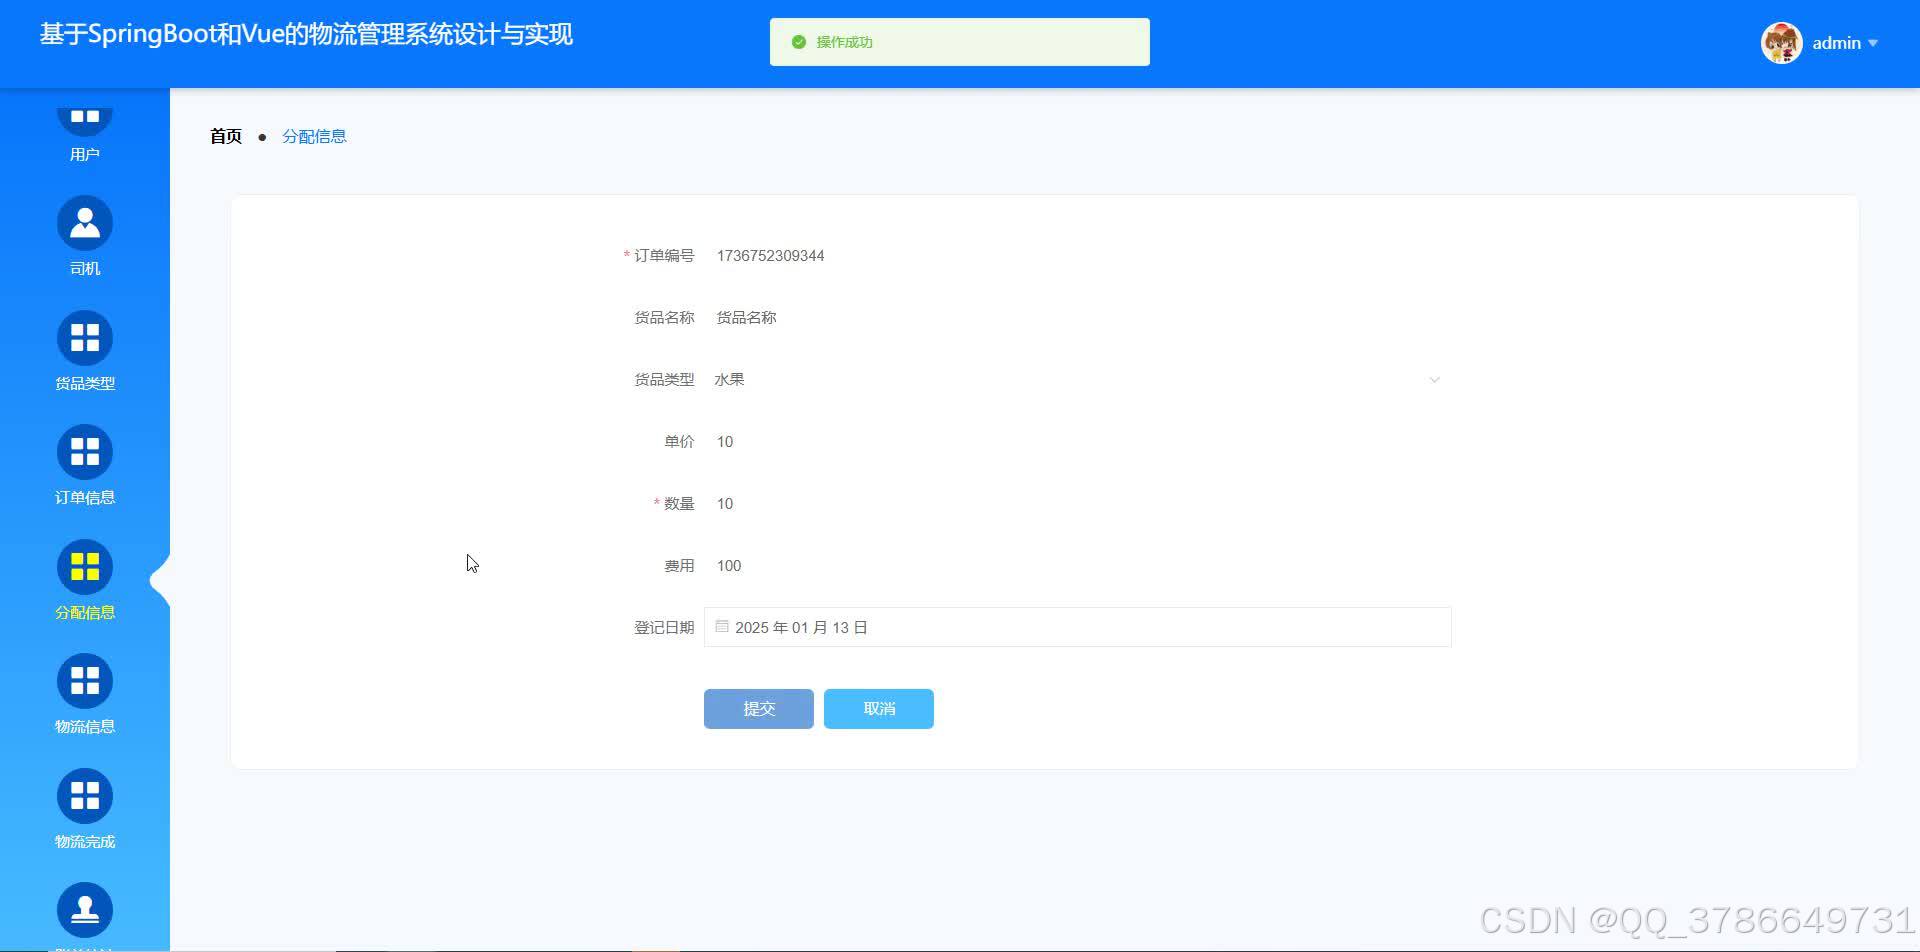
Task: Go to 物流完成 menu label
Action: pyautogui.click(x=85, y=841)
